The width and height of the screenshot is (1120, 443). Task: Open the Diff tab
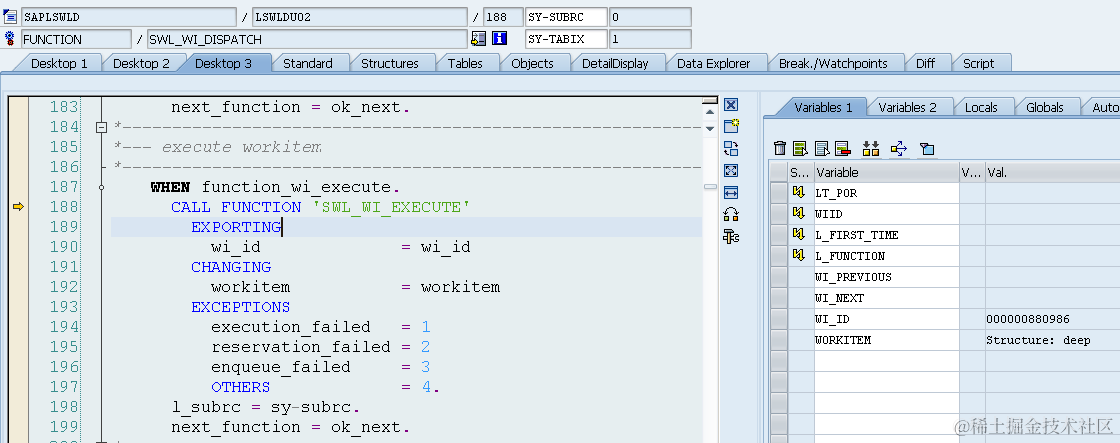(926, 63)
